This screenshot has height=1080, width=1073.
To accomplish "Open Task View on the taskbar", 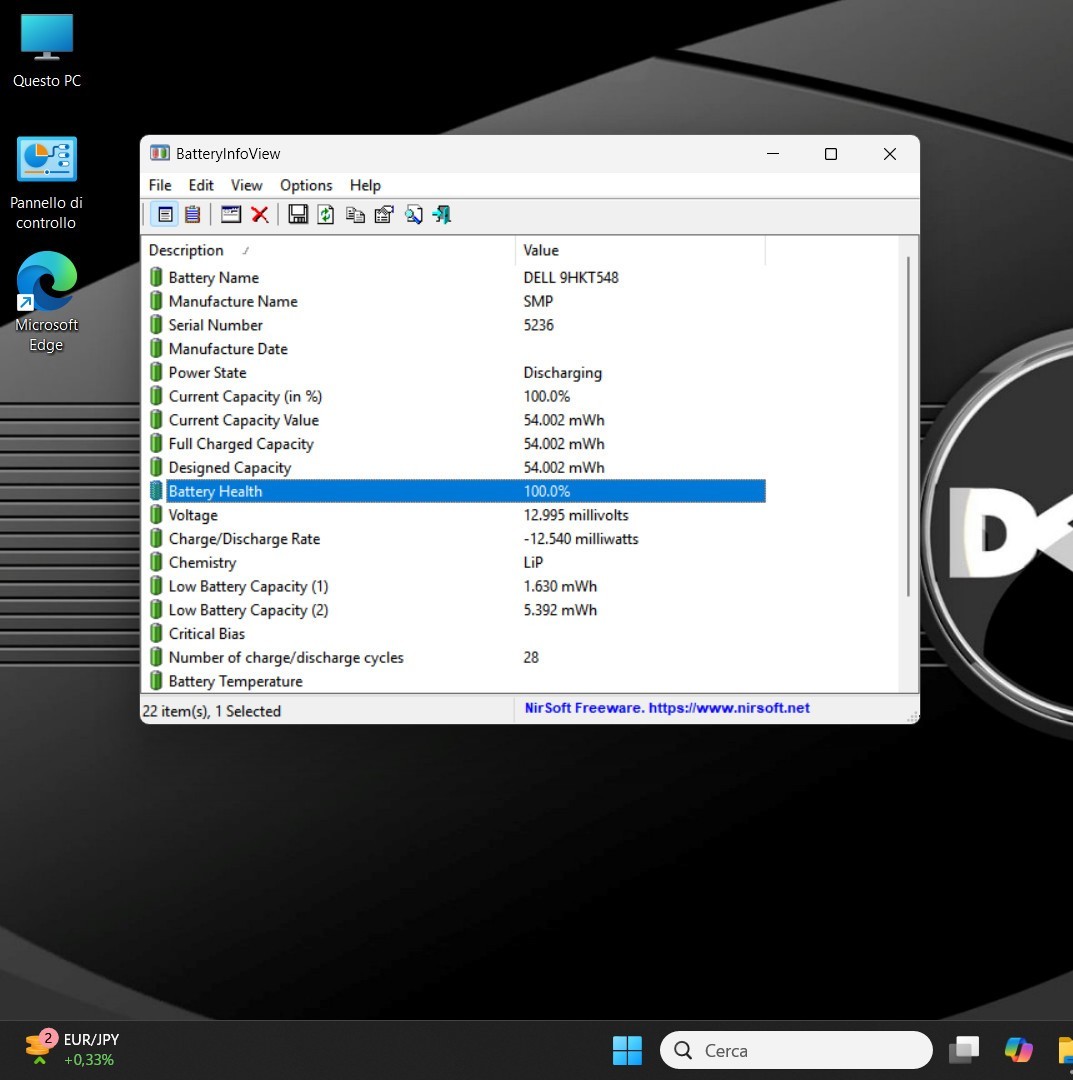I will (x=964, y=1050).
